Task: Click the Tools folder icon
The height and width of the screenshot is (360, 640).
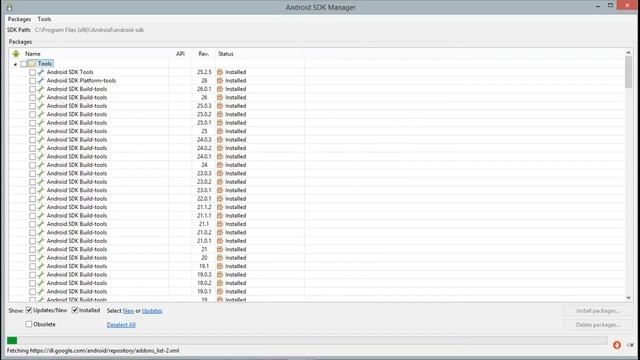Action: coord(32,64)
